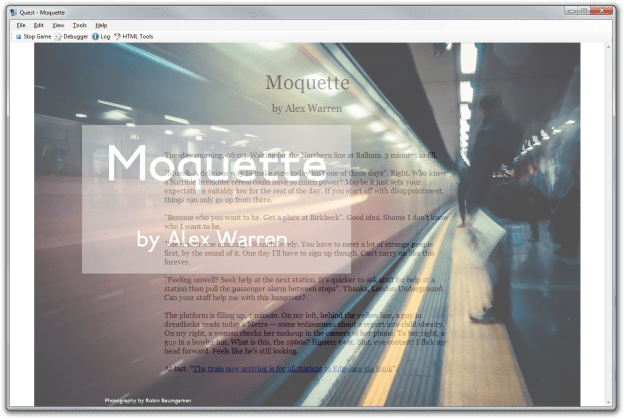
Task: Close the Quest - Moquette window
Action: pos(601,11)
